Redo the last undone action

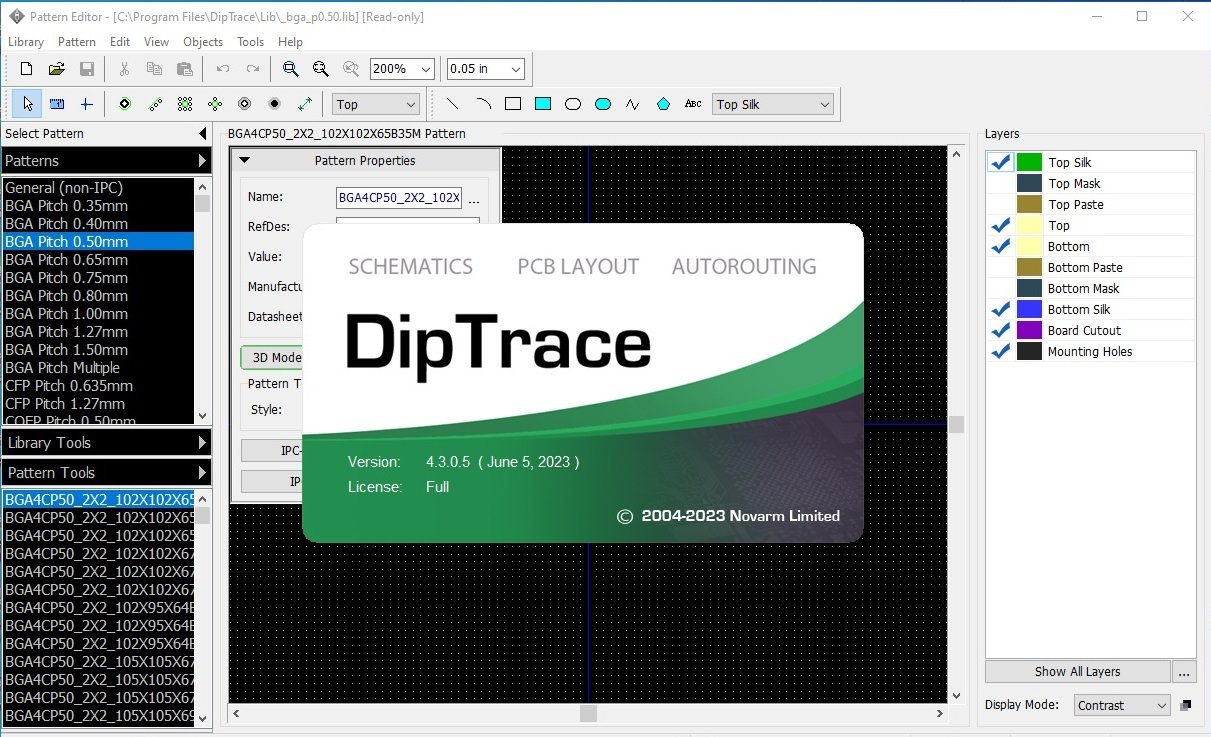(253, 69)
